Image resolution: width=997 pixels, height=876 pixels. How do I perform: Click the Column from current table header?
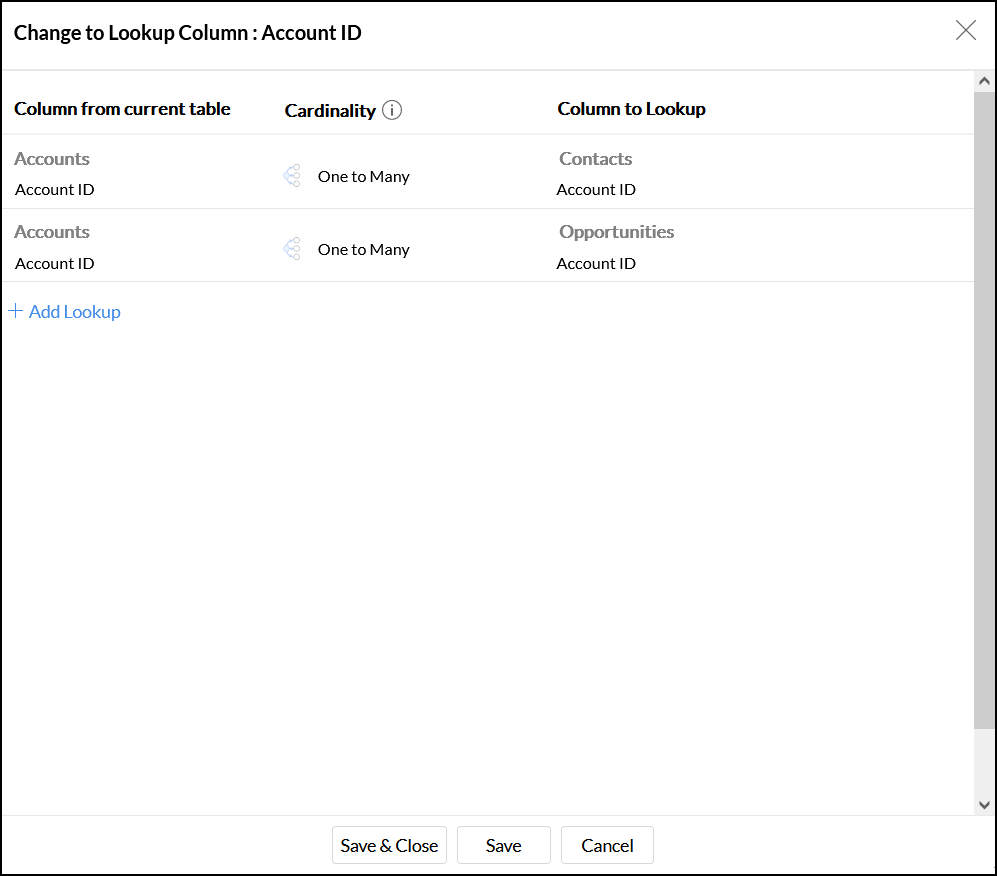coord(122,109)
